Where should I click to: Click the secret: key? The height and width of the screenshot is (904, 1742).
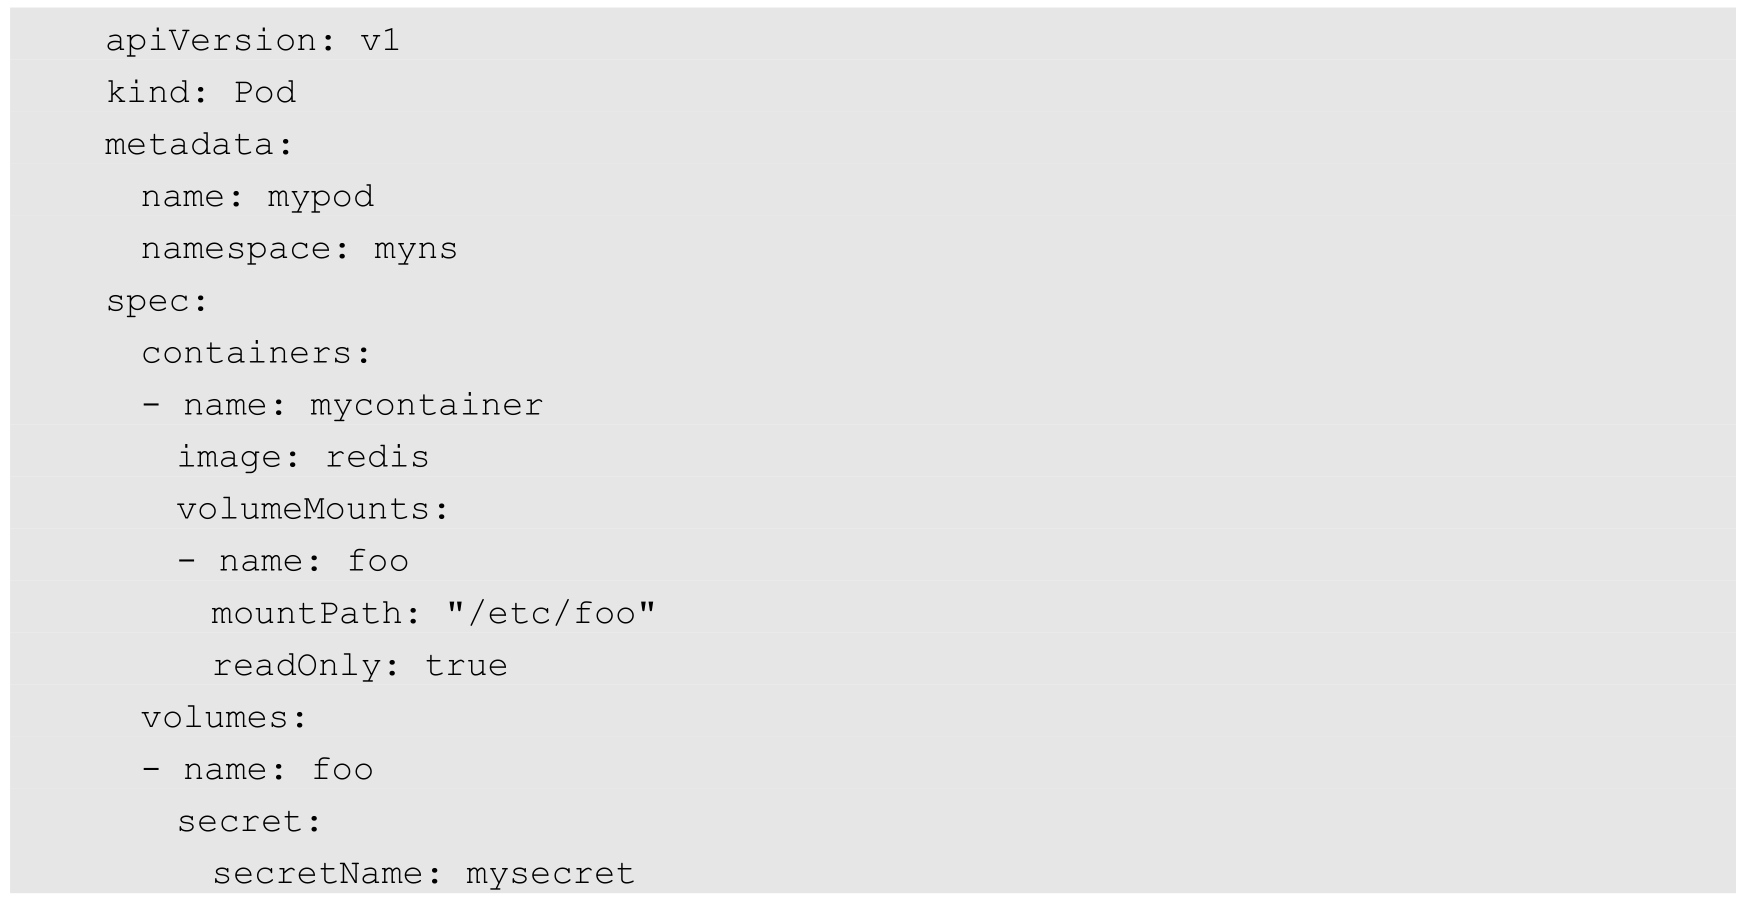pos(249,822)
